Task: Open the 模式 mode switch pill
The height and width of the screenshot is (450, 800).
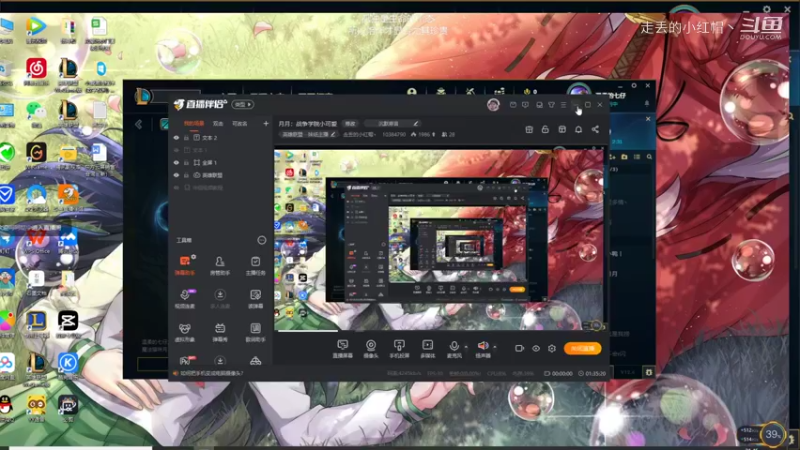Action: coord(243,105)
